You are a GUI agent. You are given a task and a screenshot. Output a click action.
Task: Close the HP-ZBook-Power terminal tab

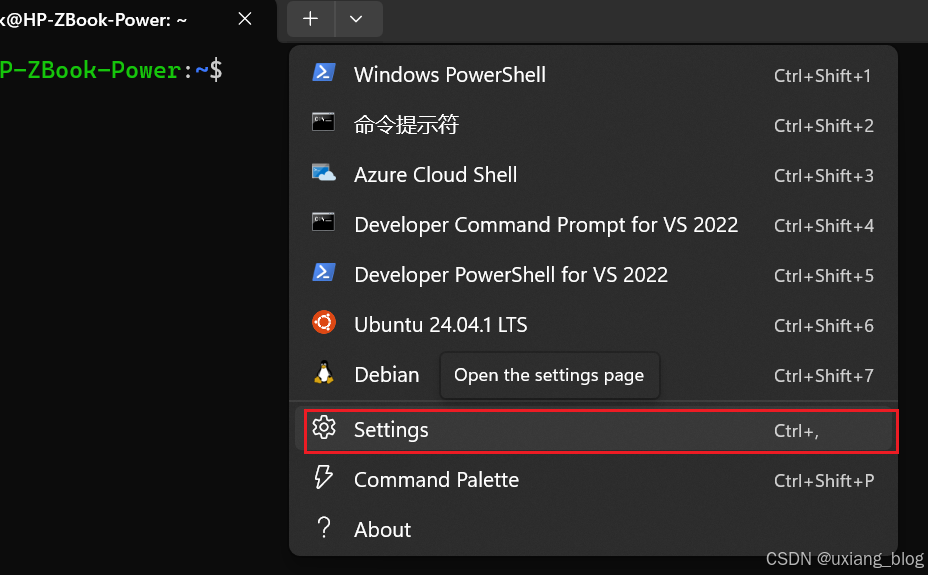click(245, 19)
